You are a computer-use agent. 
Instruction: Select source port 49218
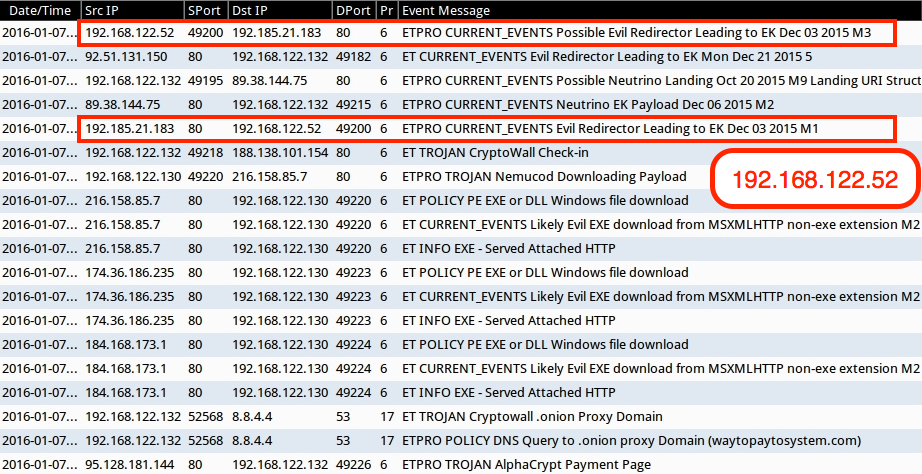tap(206, 153)
